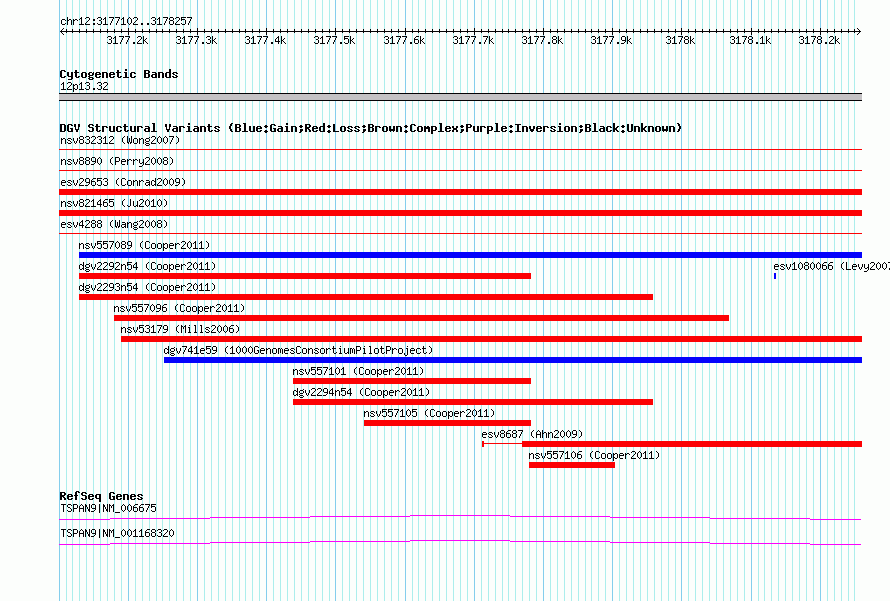Click the nsv557106 (Cooper2011) label
The image size is (890, 601).
click(x=594, y=455)
